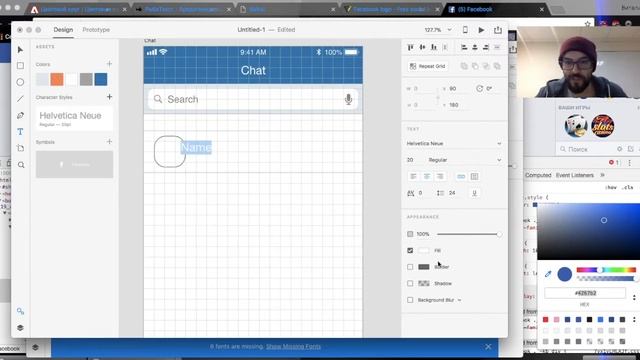Toggle the Fill checkbox
The height and width of the screenshot is (360, 640).
tap(410, 251)
